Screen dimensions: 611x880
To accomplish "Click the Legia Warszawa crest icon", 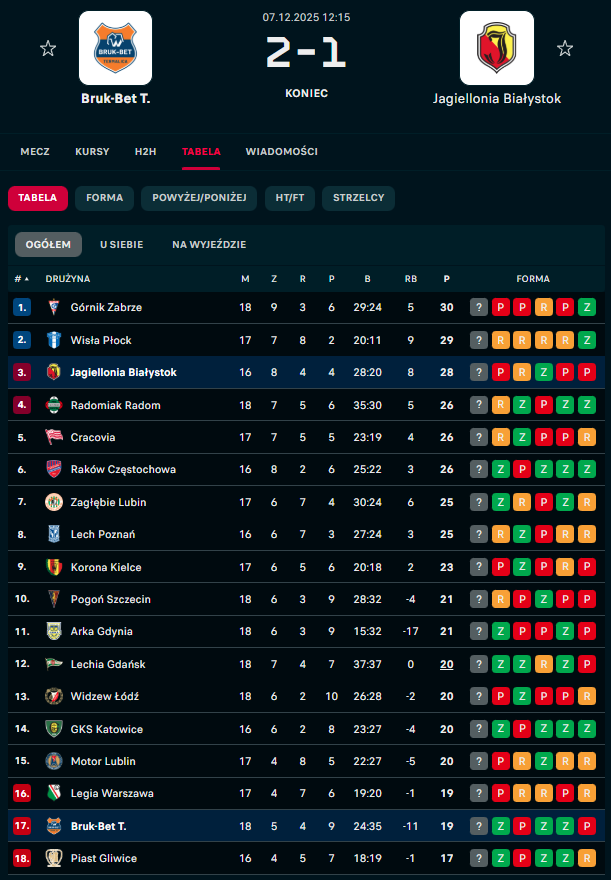I will tap(54, 794).
